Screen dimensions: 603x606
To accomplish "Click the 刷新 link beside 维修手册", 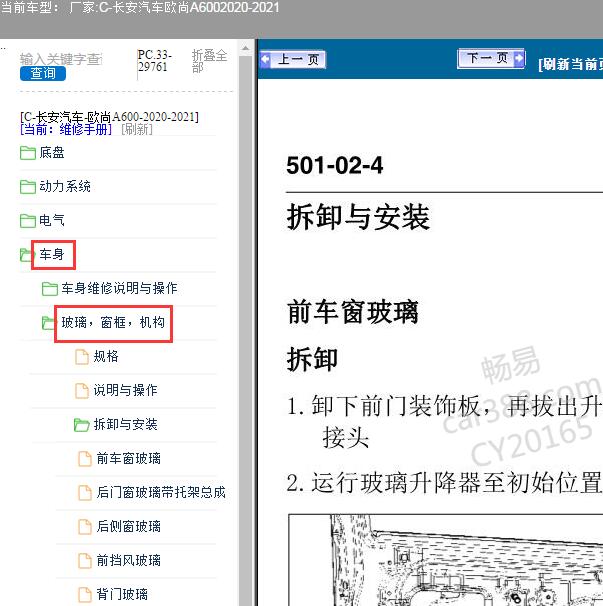I will [x=137, y=129].
